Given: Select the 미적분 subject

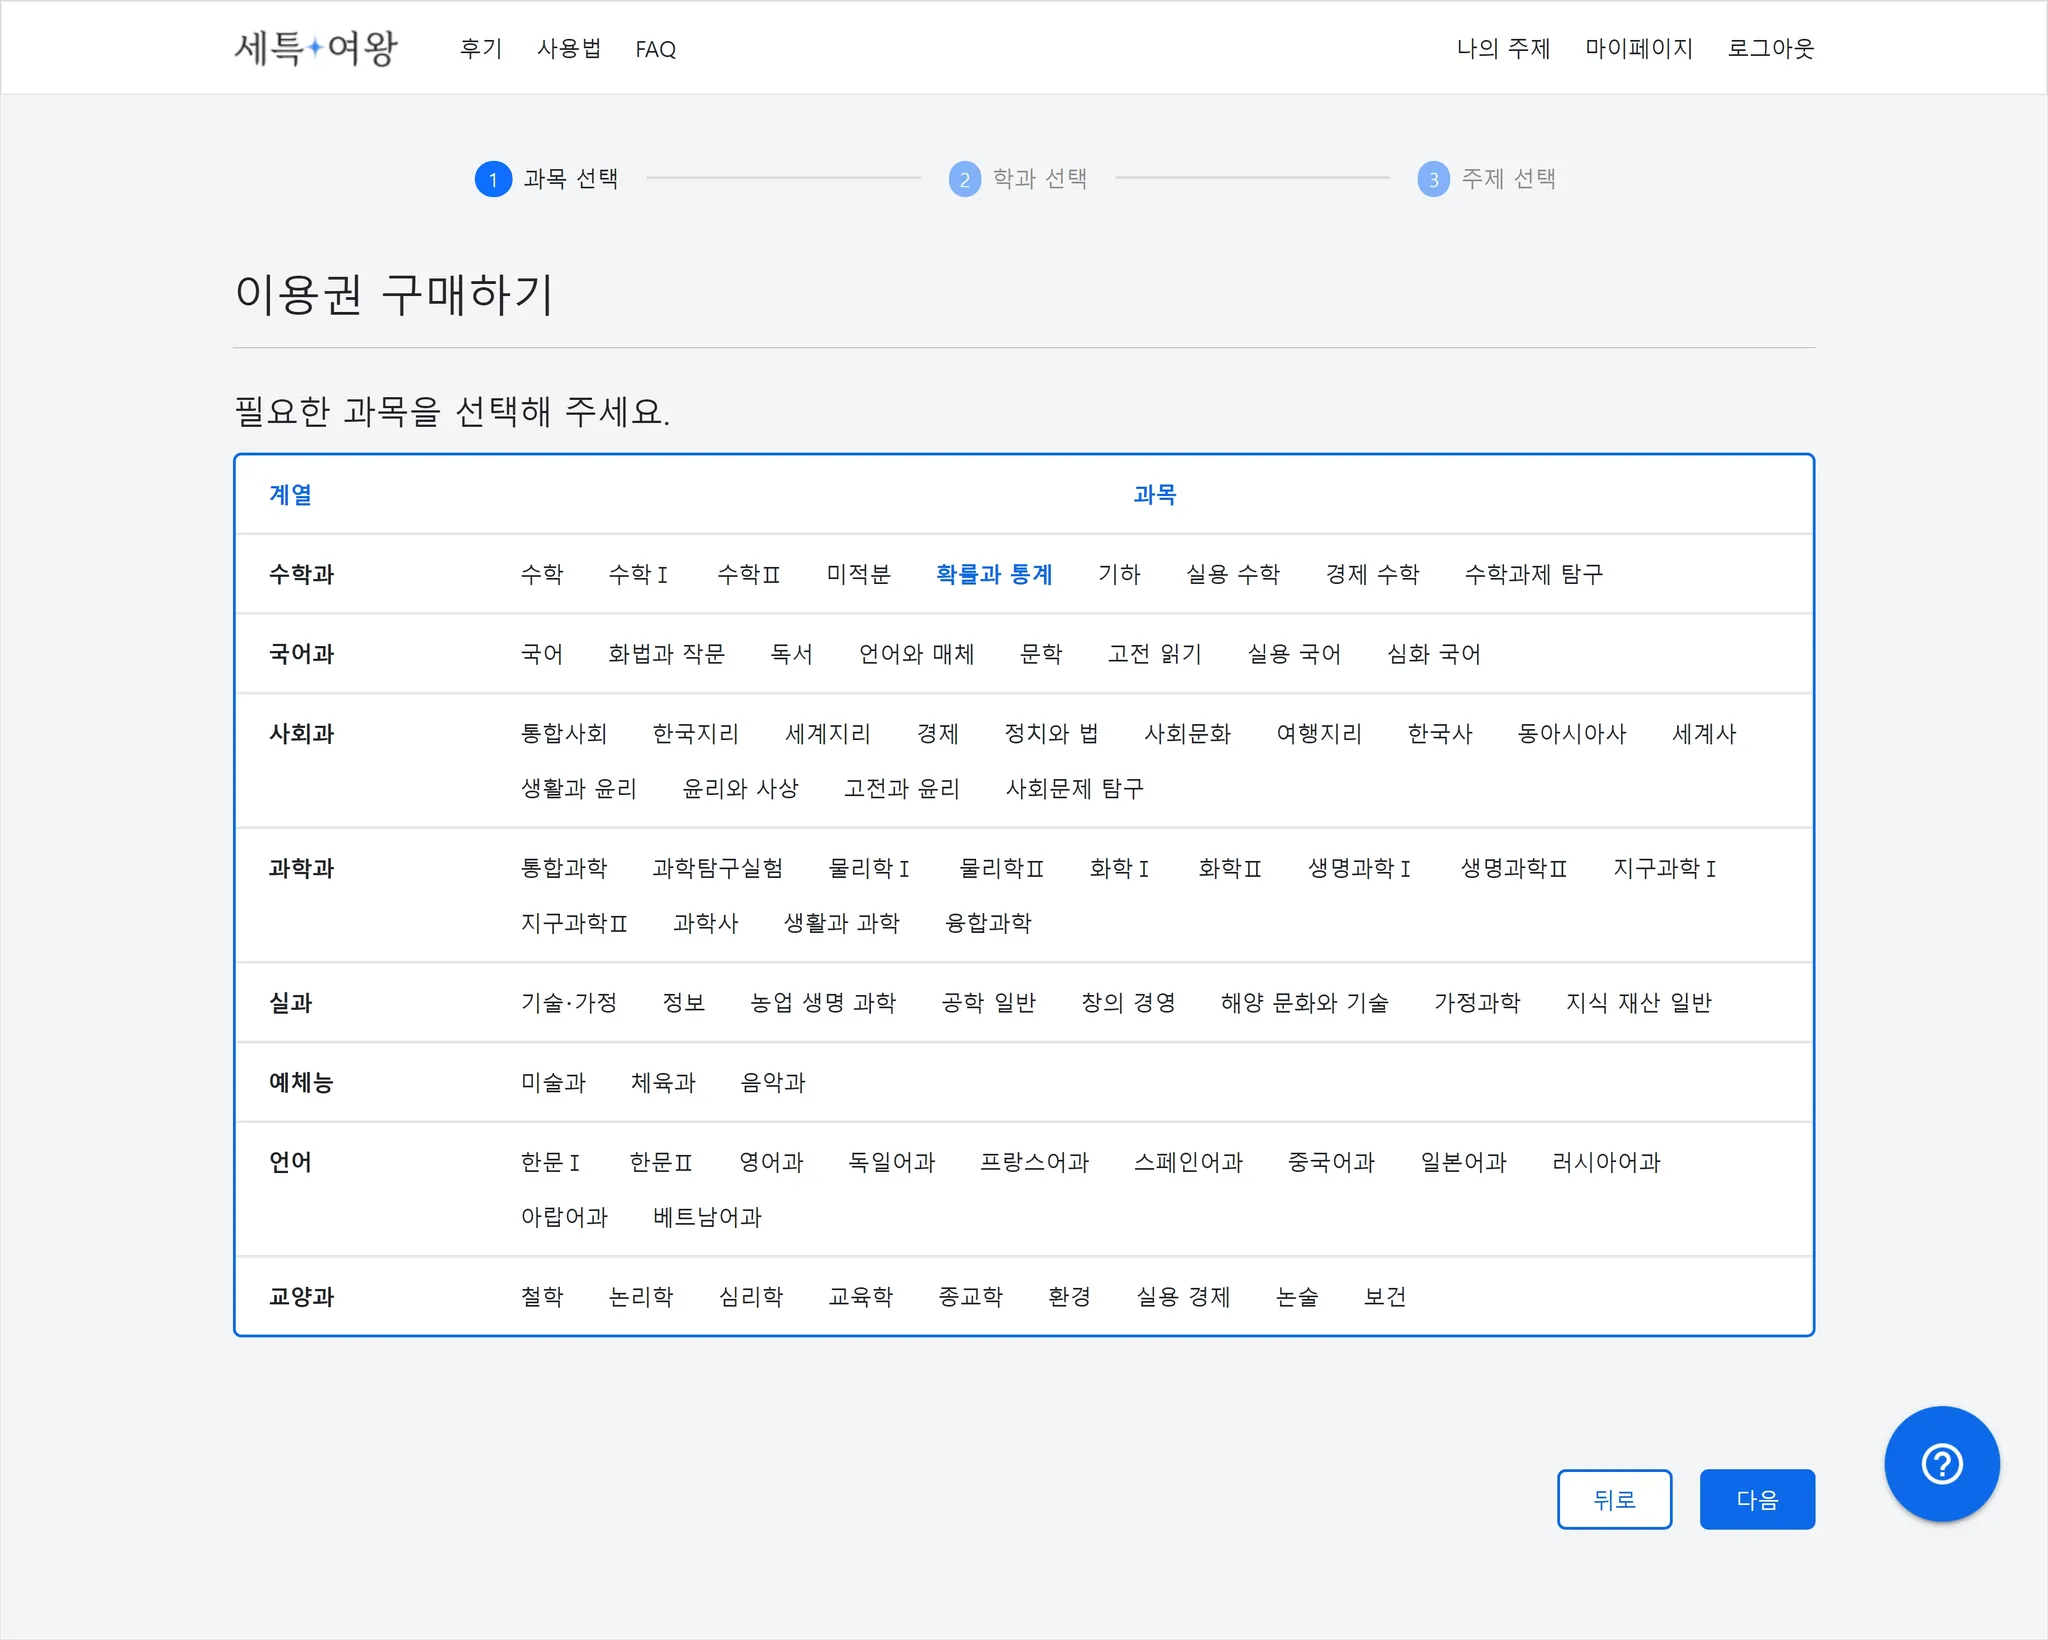Looking at the screenshot, I should pos(858,574).
